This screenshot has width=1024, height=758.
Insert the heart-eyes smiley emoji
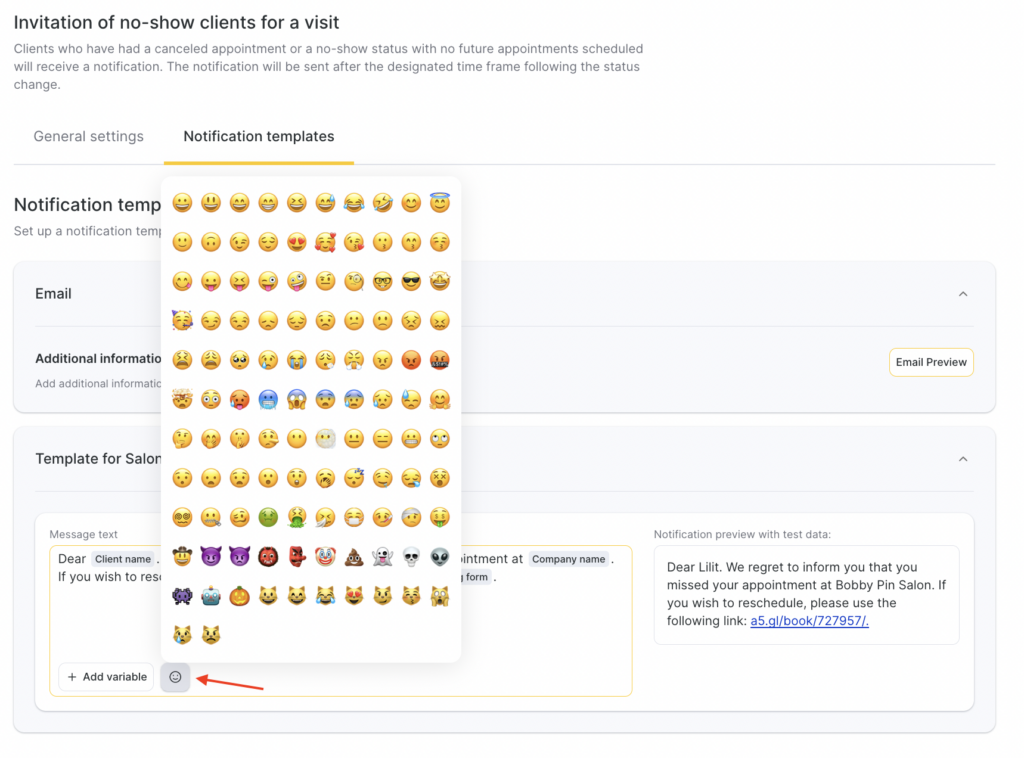pyautogui.click(x=296, y=242)
